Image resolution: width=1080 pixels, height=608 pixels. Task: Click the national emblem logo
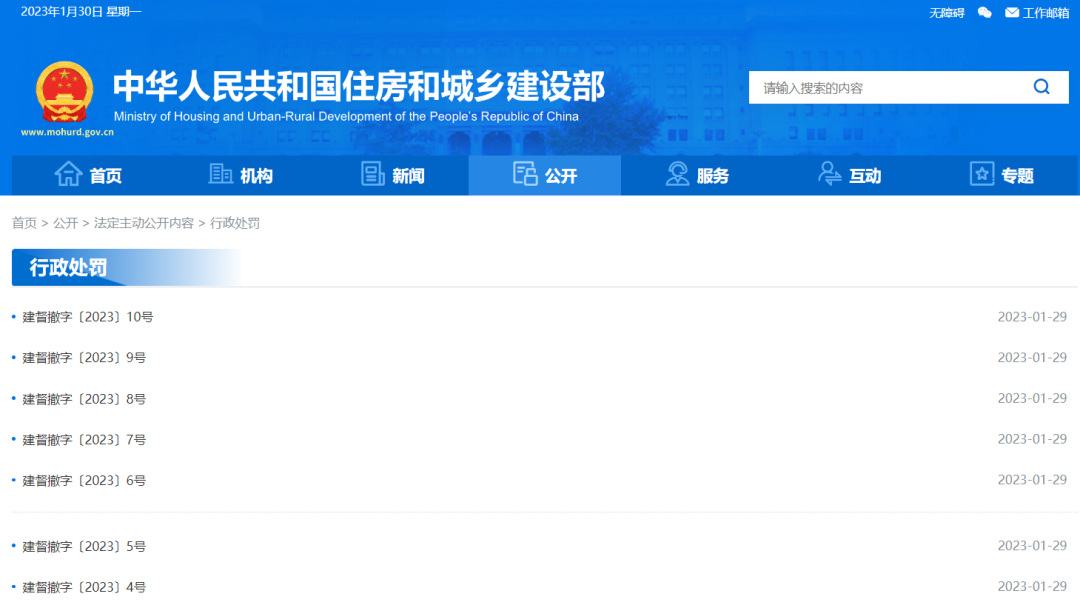(x=64, y=92)
